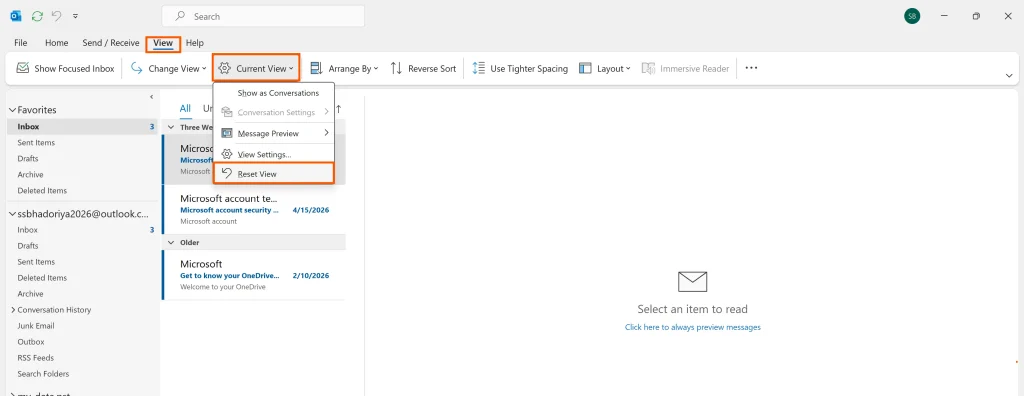Open the File menu tab

[21, 42]
